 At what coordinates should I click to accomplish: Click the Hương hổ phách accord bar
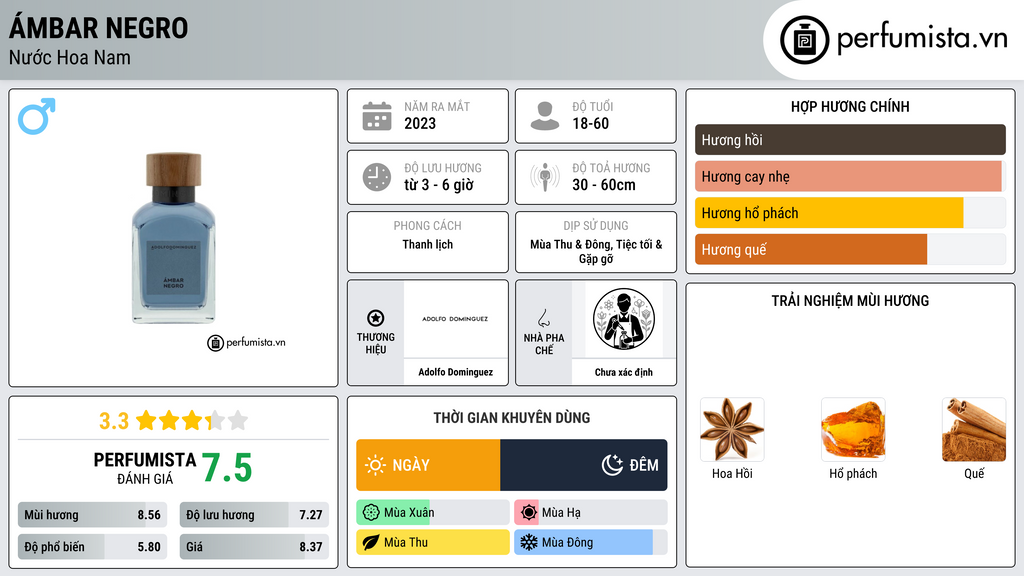850,213
